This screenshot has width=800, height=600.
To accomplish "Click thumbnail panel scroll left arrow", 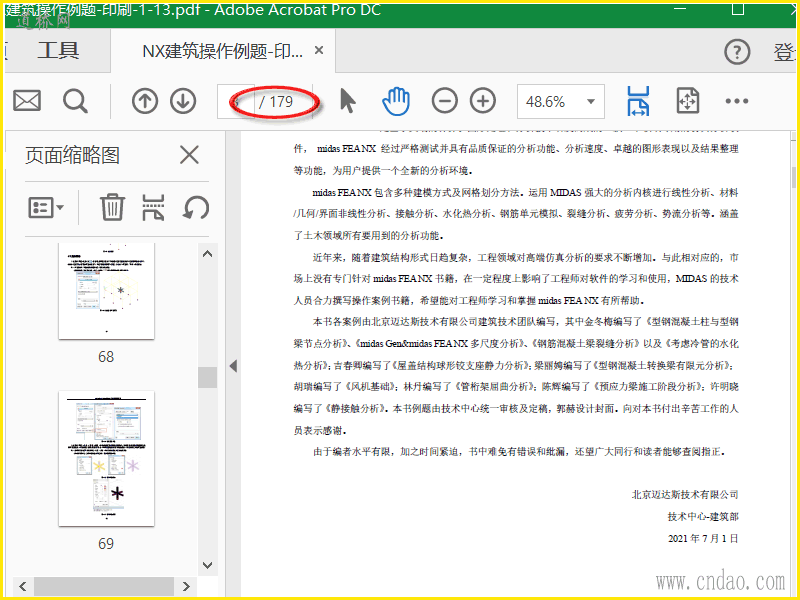I will 22,586.
